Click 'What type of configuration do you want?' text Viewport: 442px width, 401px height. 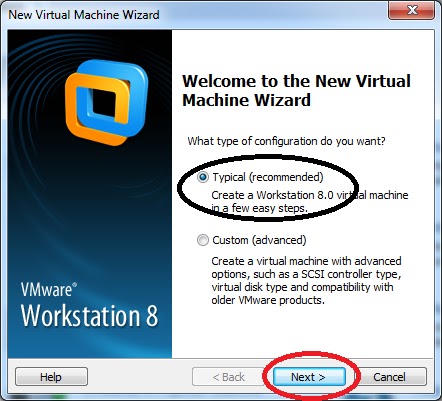(286, 141)
